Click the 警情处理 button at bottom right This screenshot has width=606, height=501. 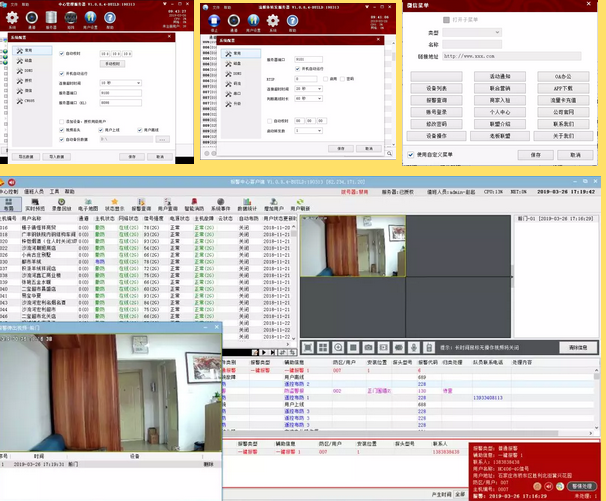pos(582,485)
